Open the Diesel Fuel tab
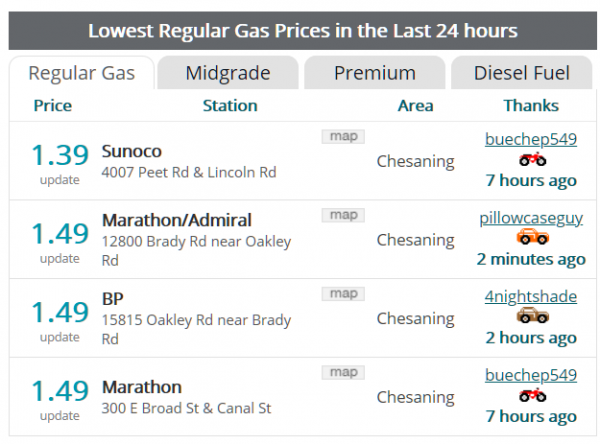The width and height of the screenshot is (600, 444). pyautogui.click(x=521, y=73)
